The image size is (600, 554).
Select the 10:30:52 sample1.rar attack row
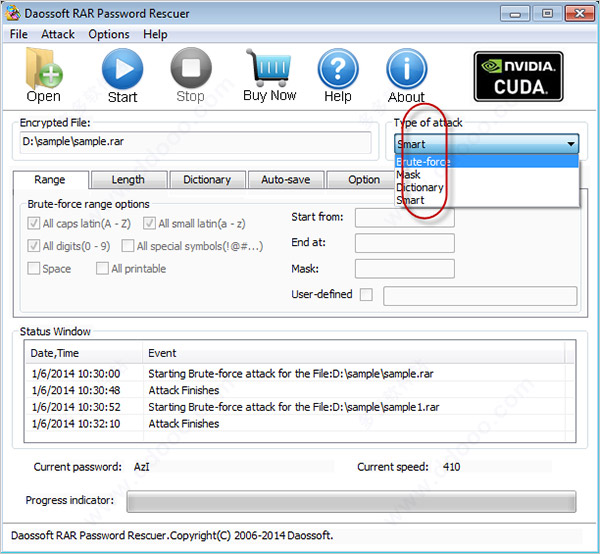pyautogui.click(x=300, y=407)
